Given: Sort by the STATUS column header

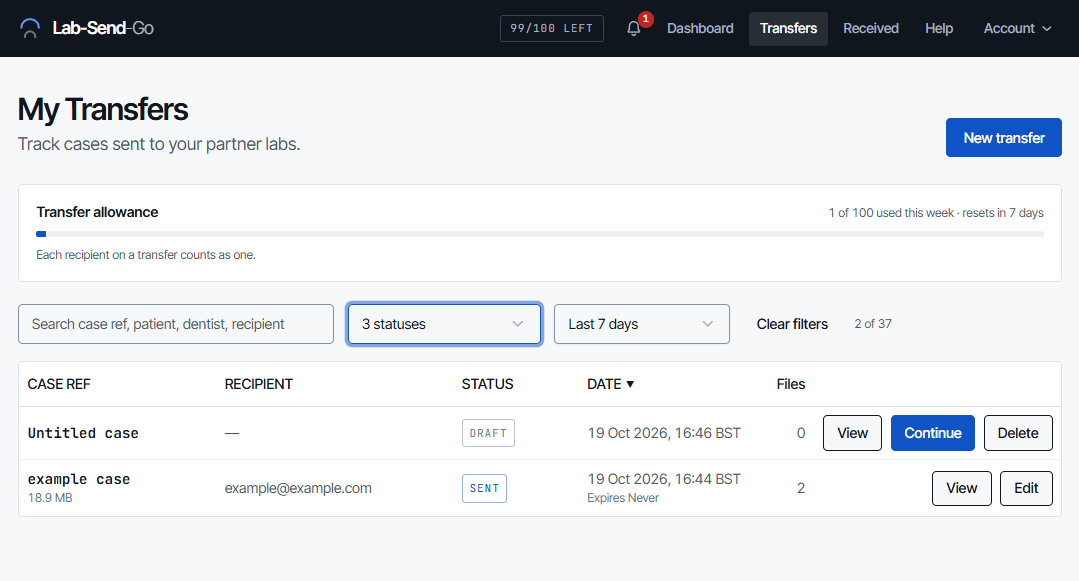Looking at the screenshot, I should (487, 384).
